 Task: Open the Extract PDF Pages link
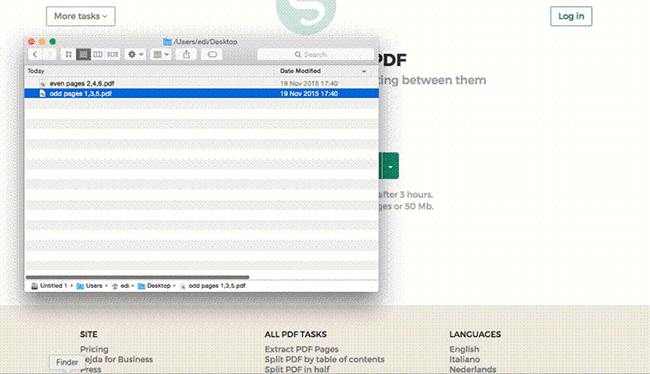tap(301, 349)
